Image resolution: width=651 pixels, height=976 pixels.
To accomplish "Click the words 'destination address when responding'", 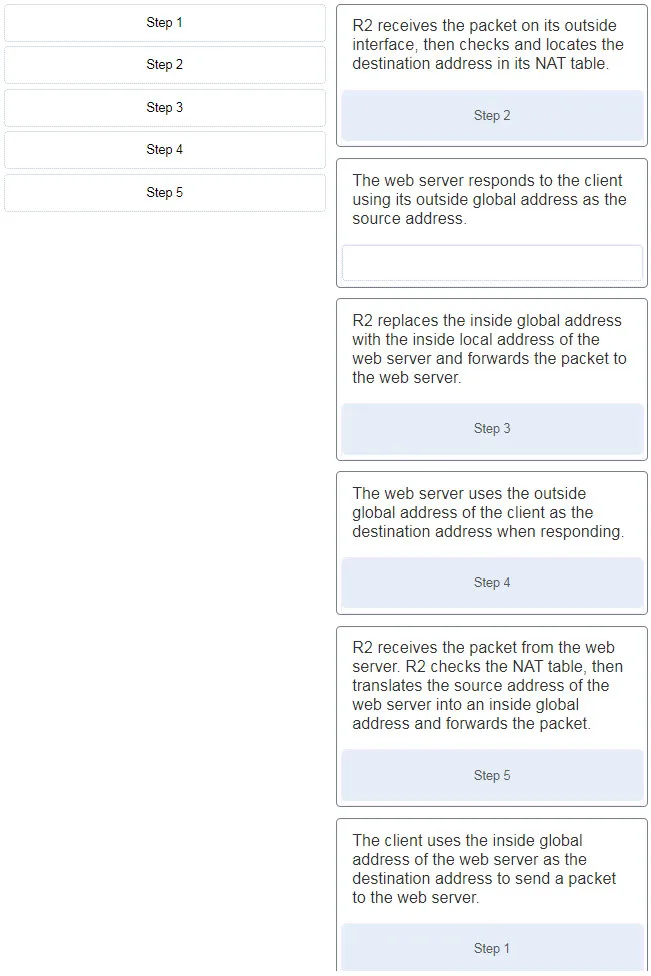I will click(488, 532).
